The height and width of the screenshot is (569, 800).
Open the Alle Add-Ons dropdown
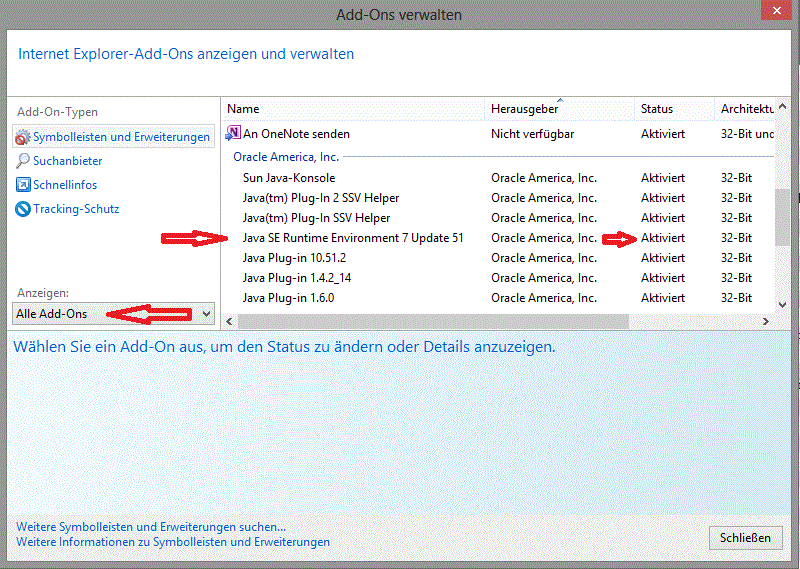(113, 314)
